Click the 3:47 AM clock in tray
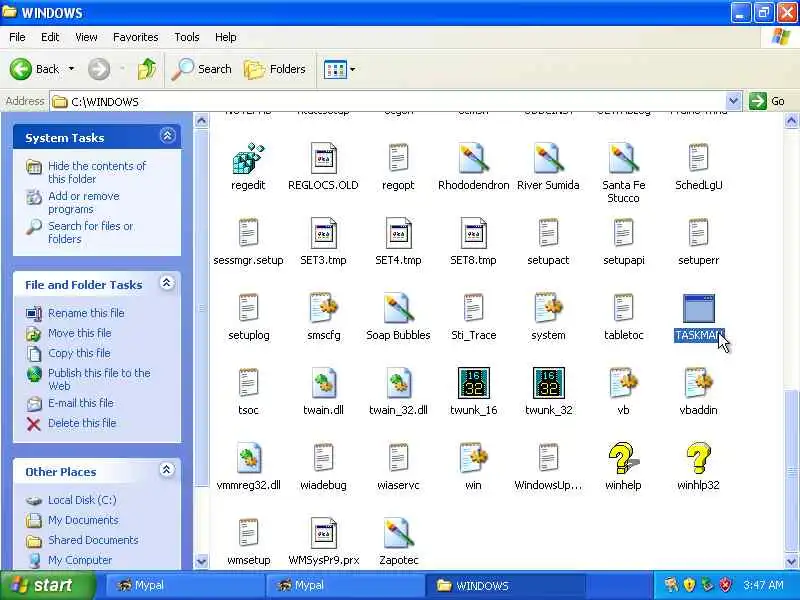Image resolution: width=800 pixels, height=600 pixels. tap(763, 585)
